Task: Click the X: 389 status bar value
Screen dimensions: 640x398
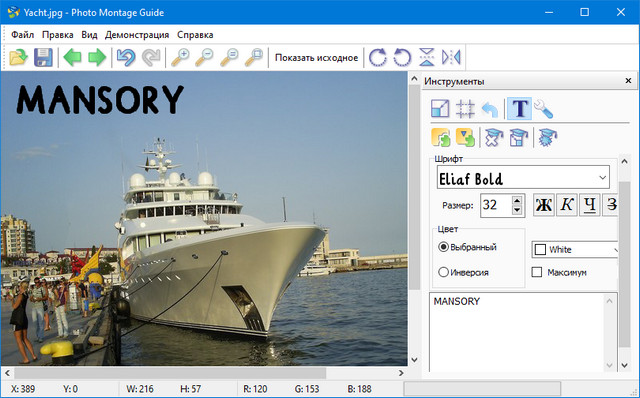Action: pos(23,389)
